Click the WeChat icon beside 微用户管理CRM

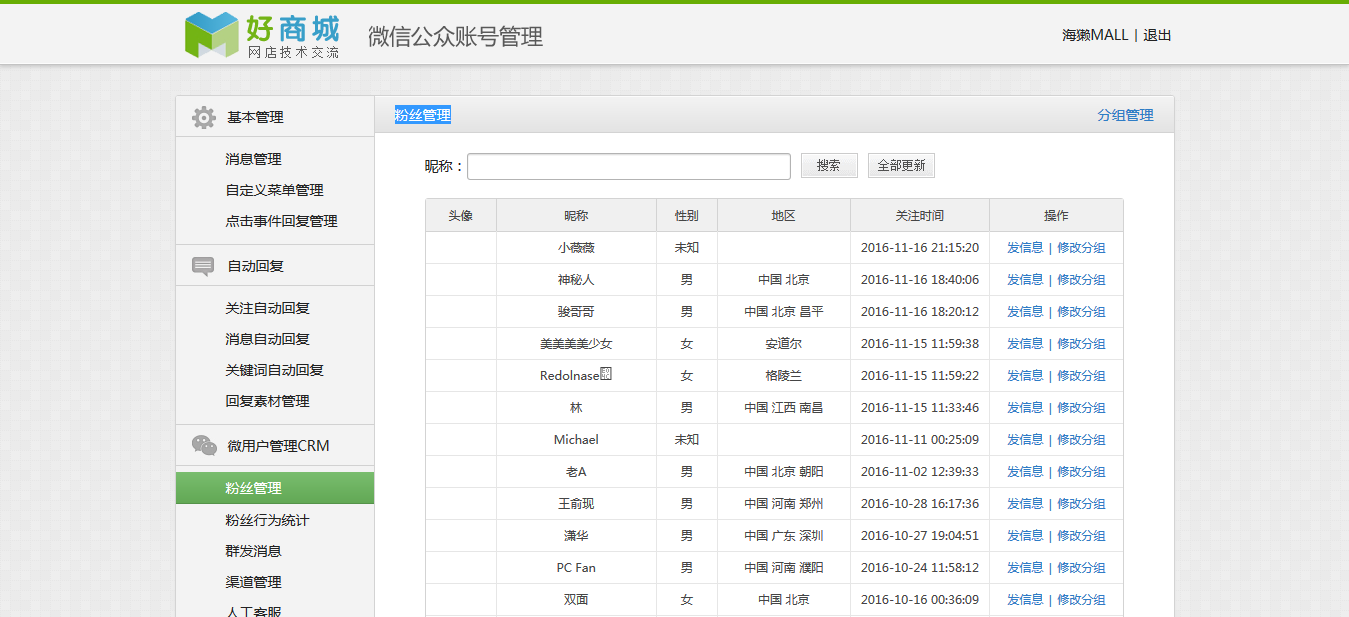[204, 446]
